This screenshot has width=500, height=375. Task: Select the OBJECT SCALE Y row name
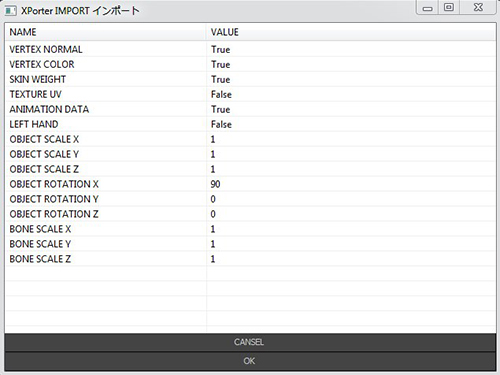click(44, 154)
